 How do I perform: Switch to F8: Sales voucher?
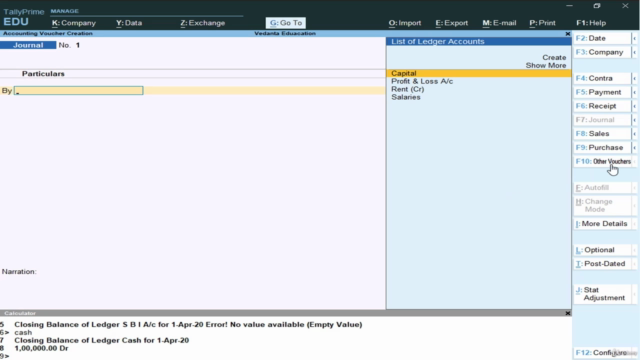[602, 134]
